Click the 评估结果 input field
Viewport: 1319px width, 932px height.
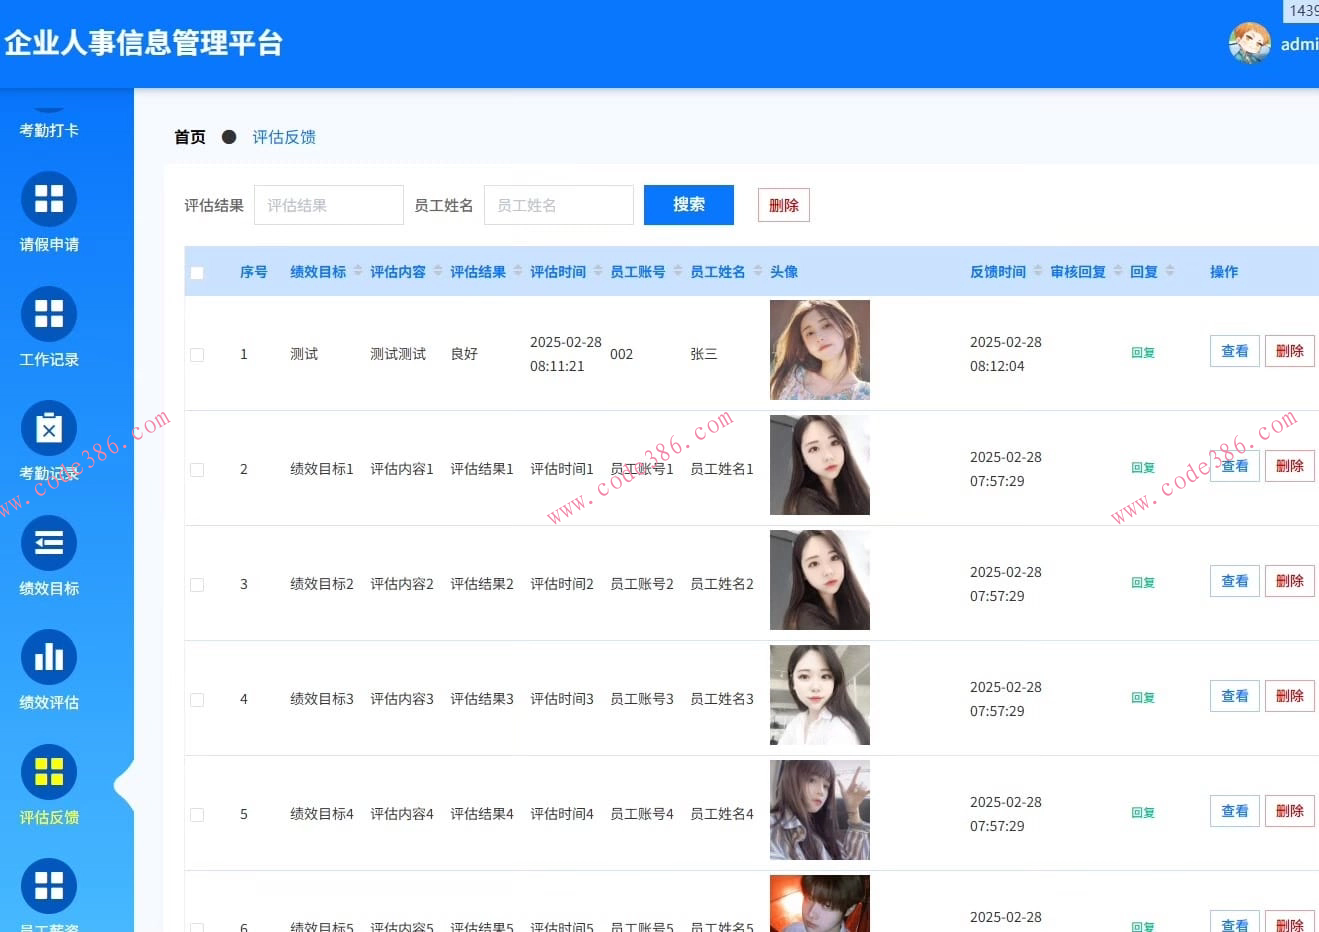[x=328, y=204]
